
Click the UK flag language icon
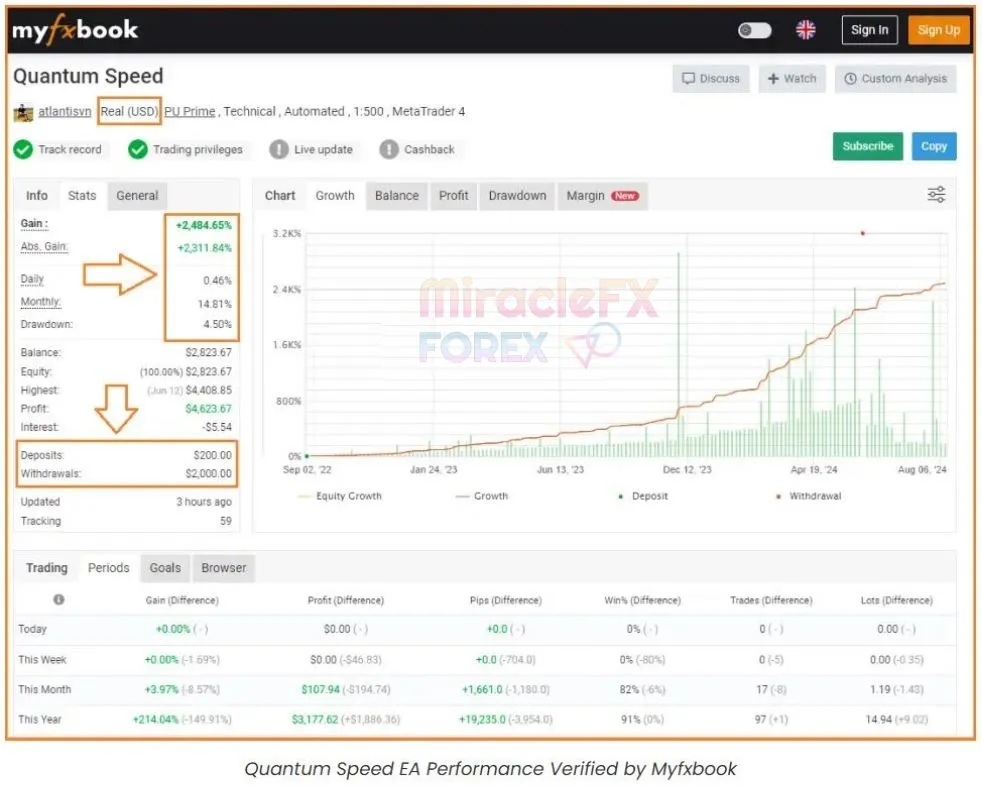coord(805,30)
